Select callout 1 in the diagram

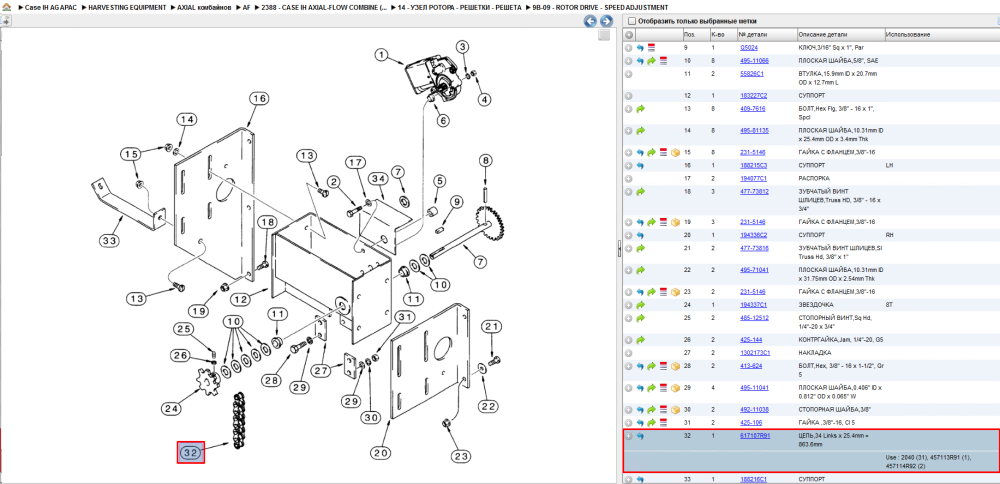coord(381,55)
